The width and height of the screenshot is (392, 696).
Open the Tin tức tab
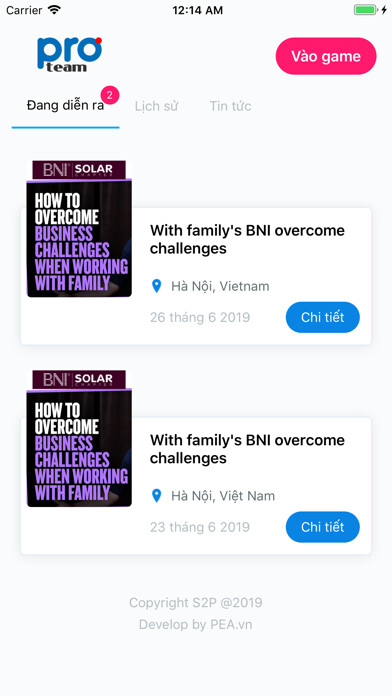[230, 106]
